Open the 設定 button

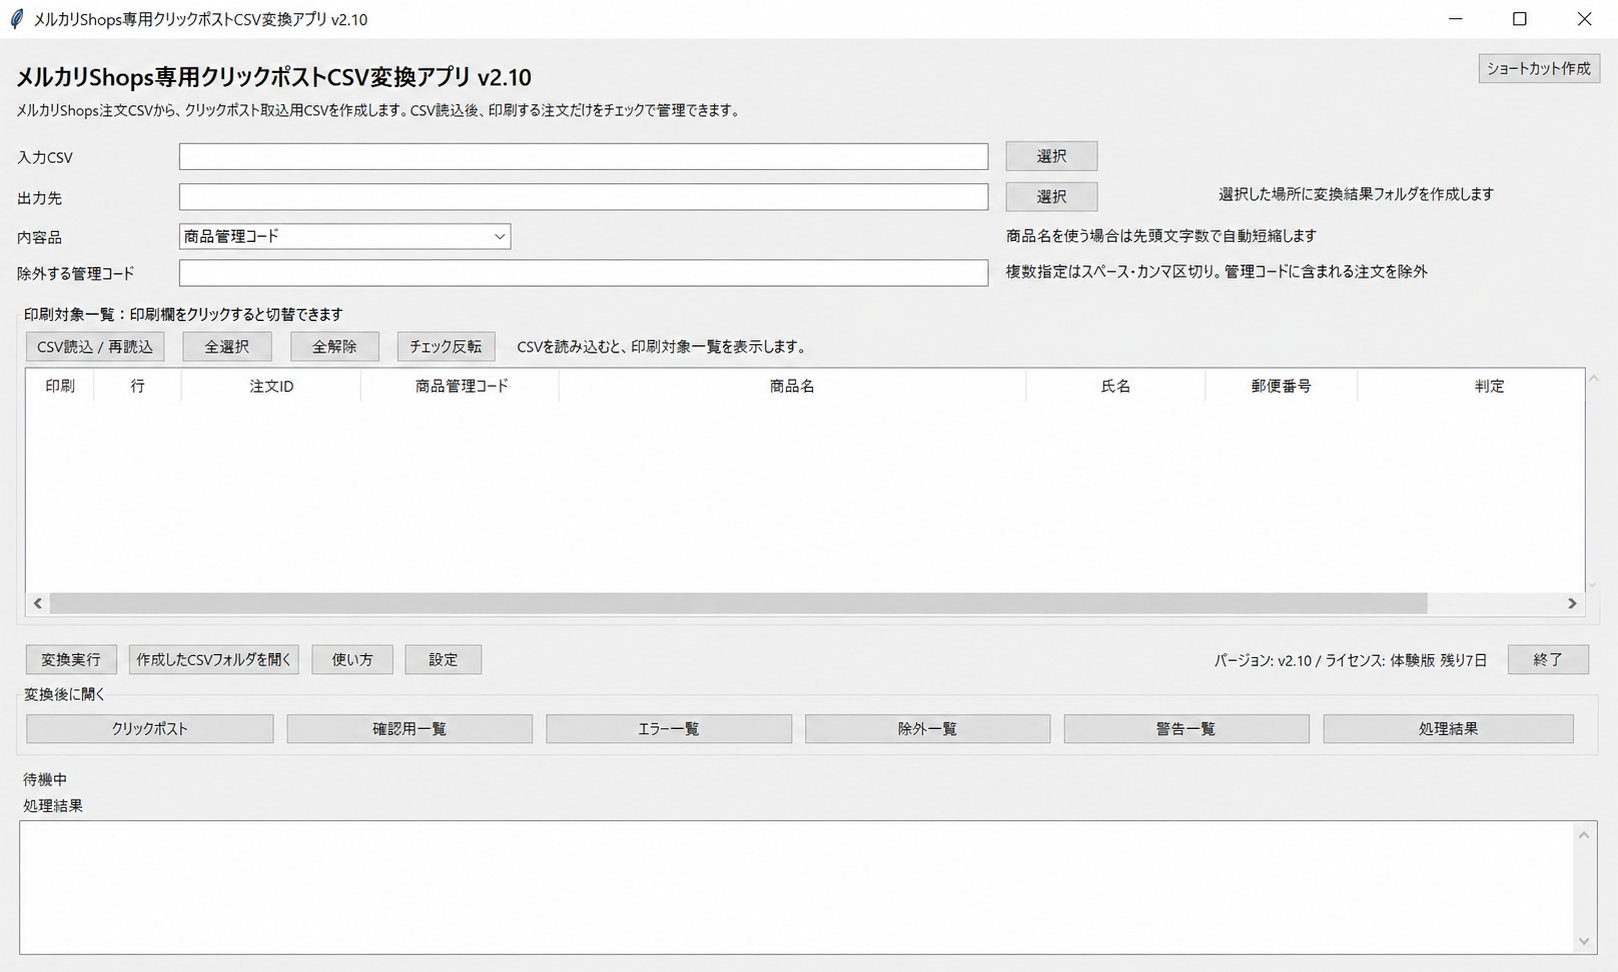[x=443, y=660]
